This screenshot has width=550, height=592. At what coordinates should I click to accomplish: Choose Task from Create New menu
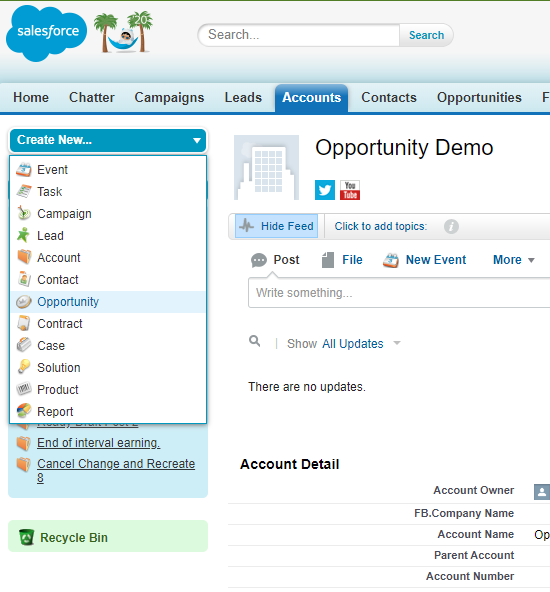click(x=108, y=192)
